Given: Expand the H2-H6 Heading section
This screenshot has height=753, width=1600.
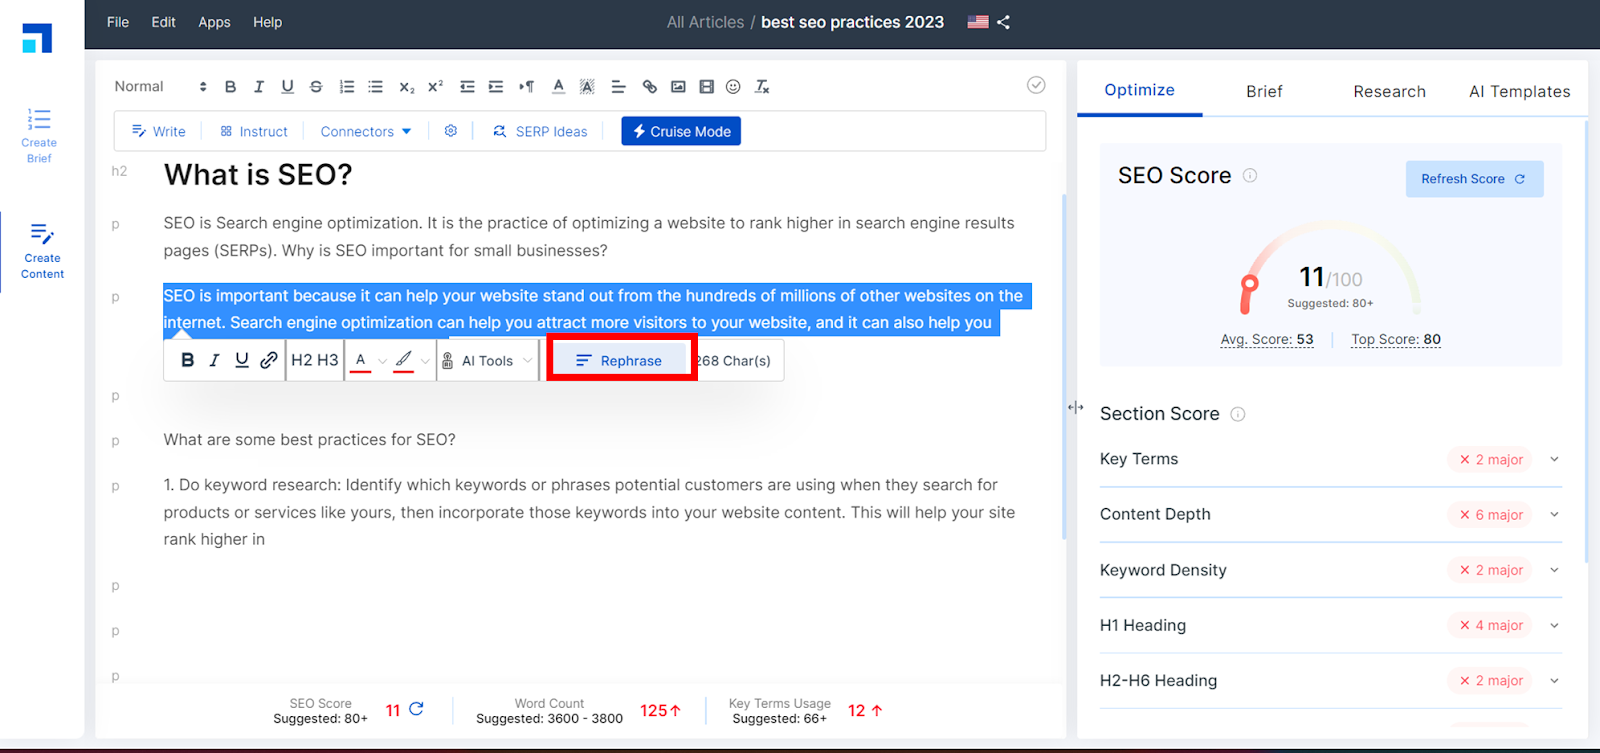Looking at the screenshot, I should (1554, 680).
